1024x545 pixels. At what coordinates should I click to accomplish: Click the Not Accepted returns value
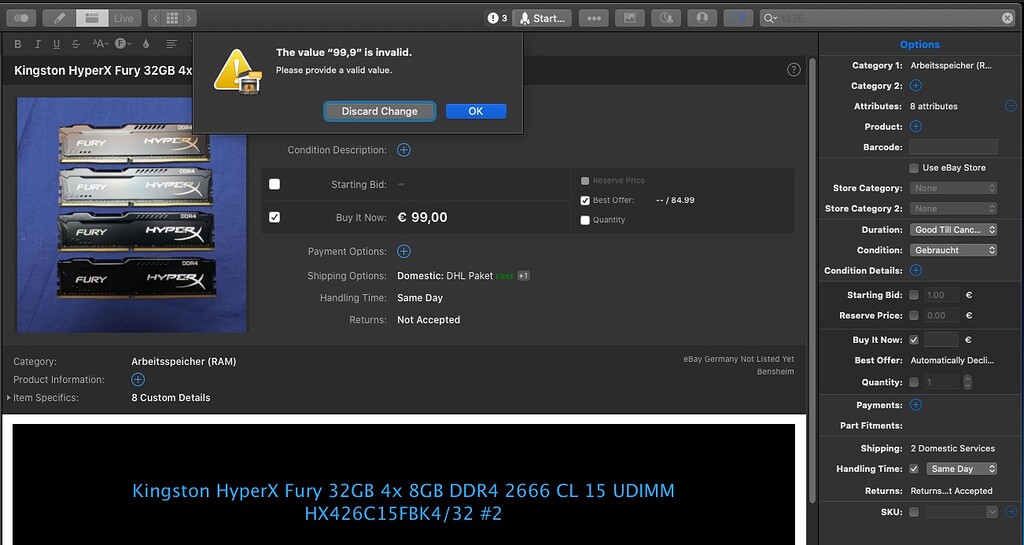428,320
